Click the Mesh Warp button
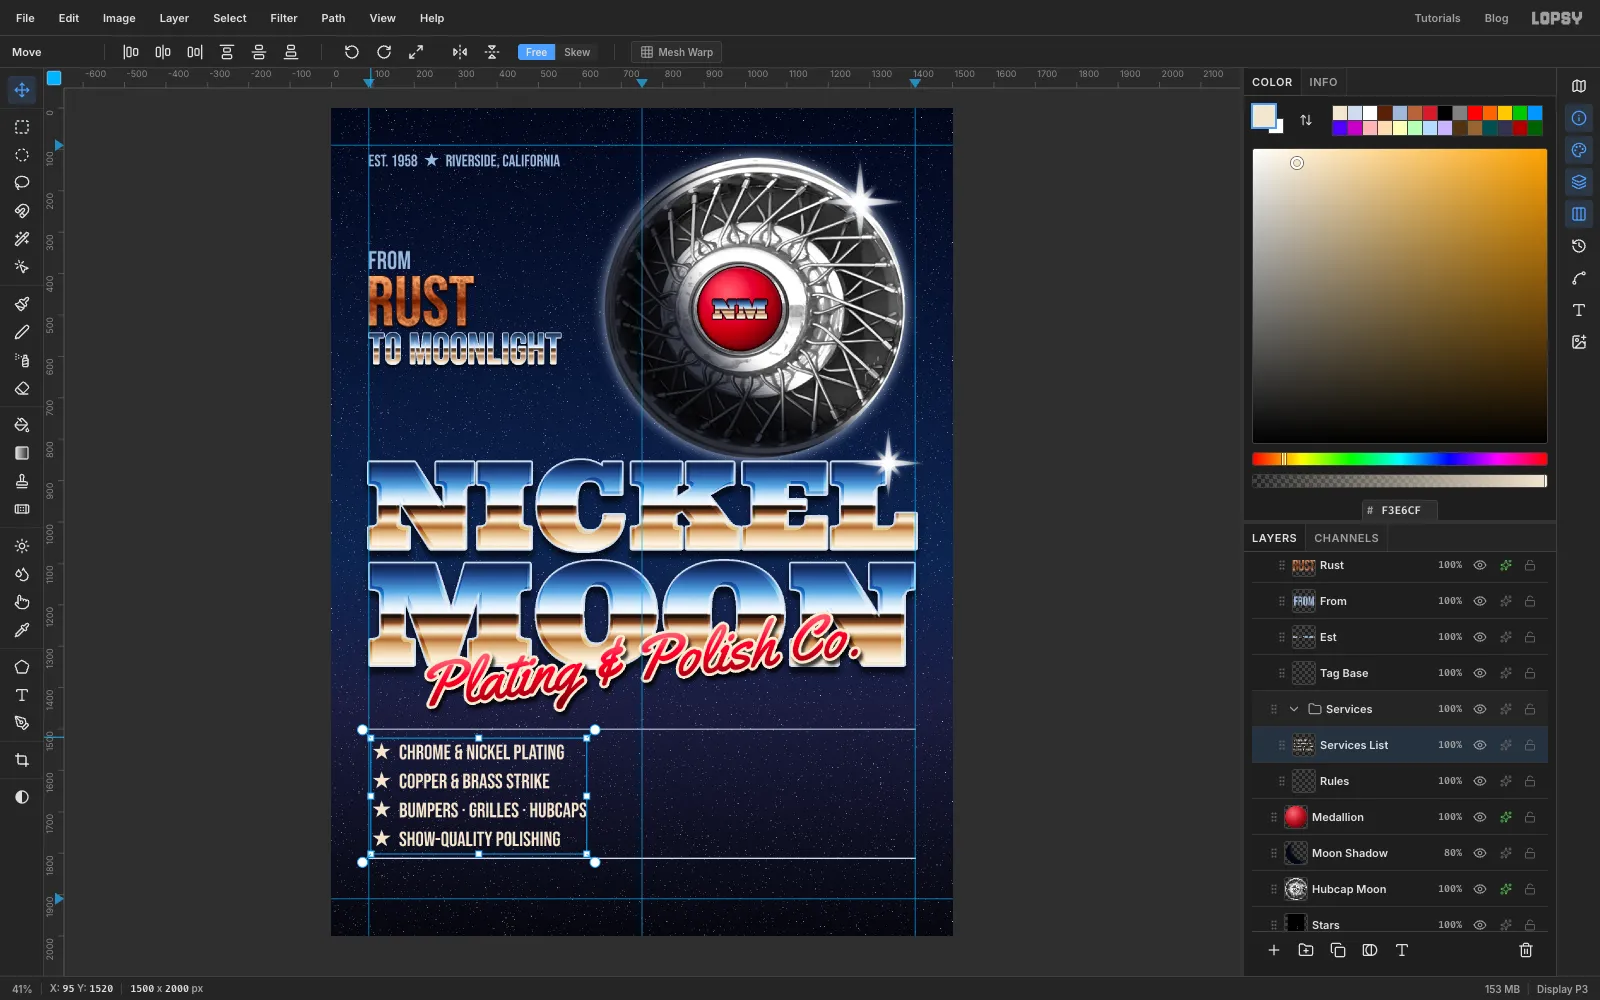Screen dimensions: 1600x1000 [x=677, y=52]
